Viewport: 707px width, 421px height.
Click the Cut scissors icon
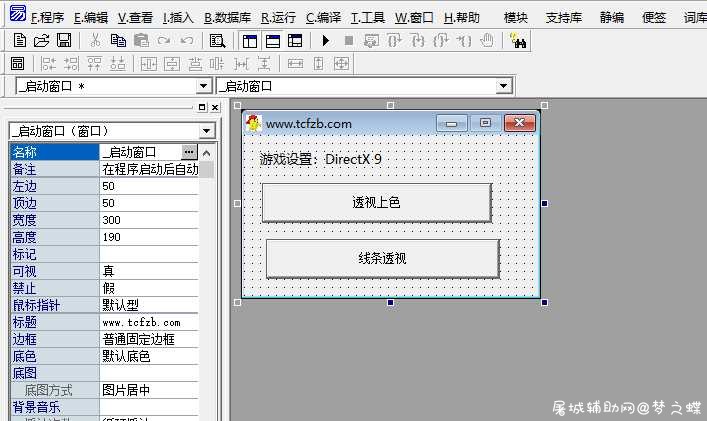tap(95, 41)
